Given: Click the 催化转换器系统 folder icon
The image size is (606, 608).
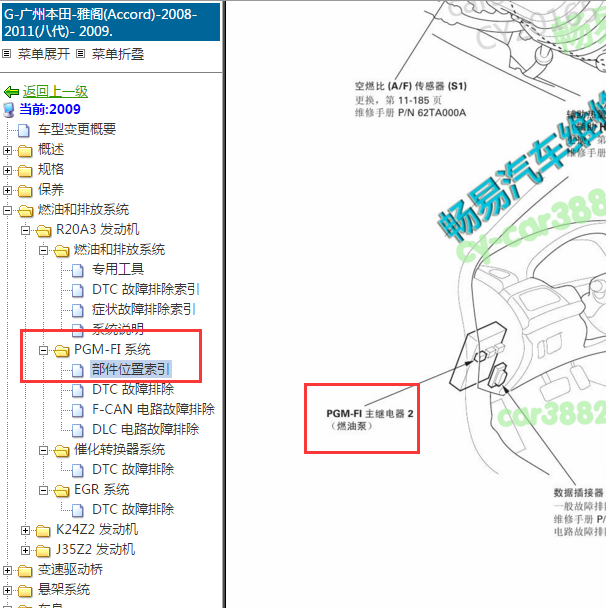Looking at the screenshot, I should tap(62, 451).
